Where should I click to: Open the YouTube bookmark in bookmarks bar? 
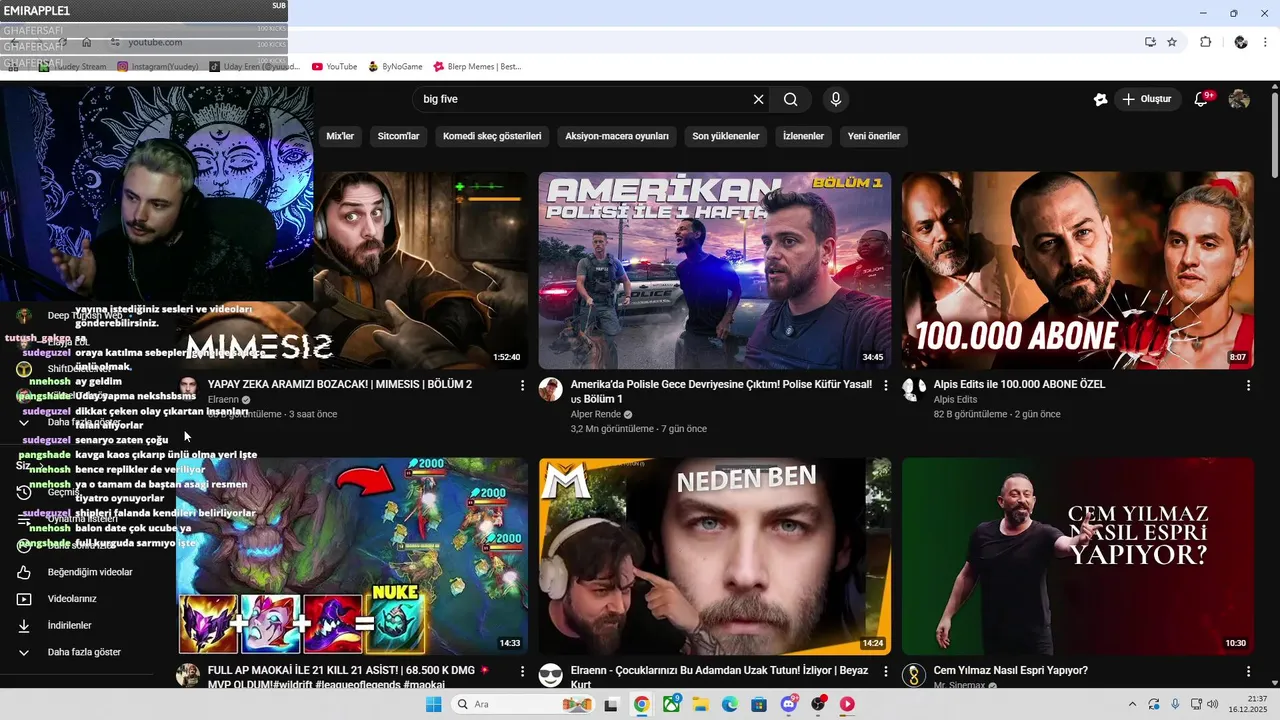click(x=334, y=66)
